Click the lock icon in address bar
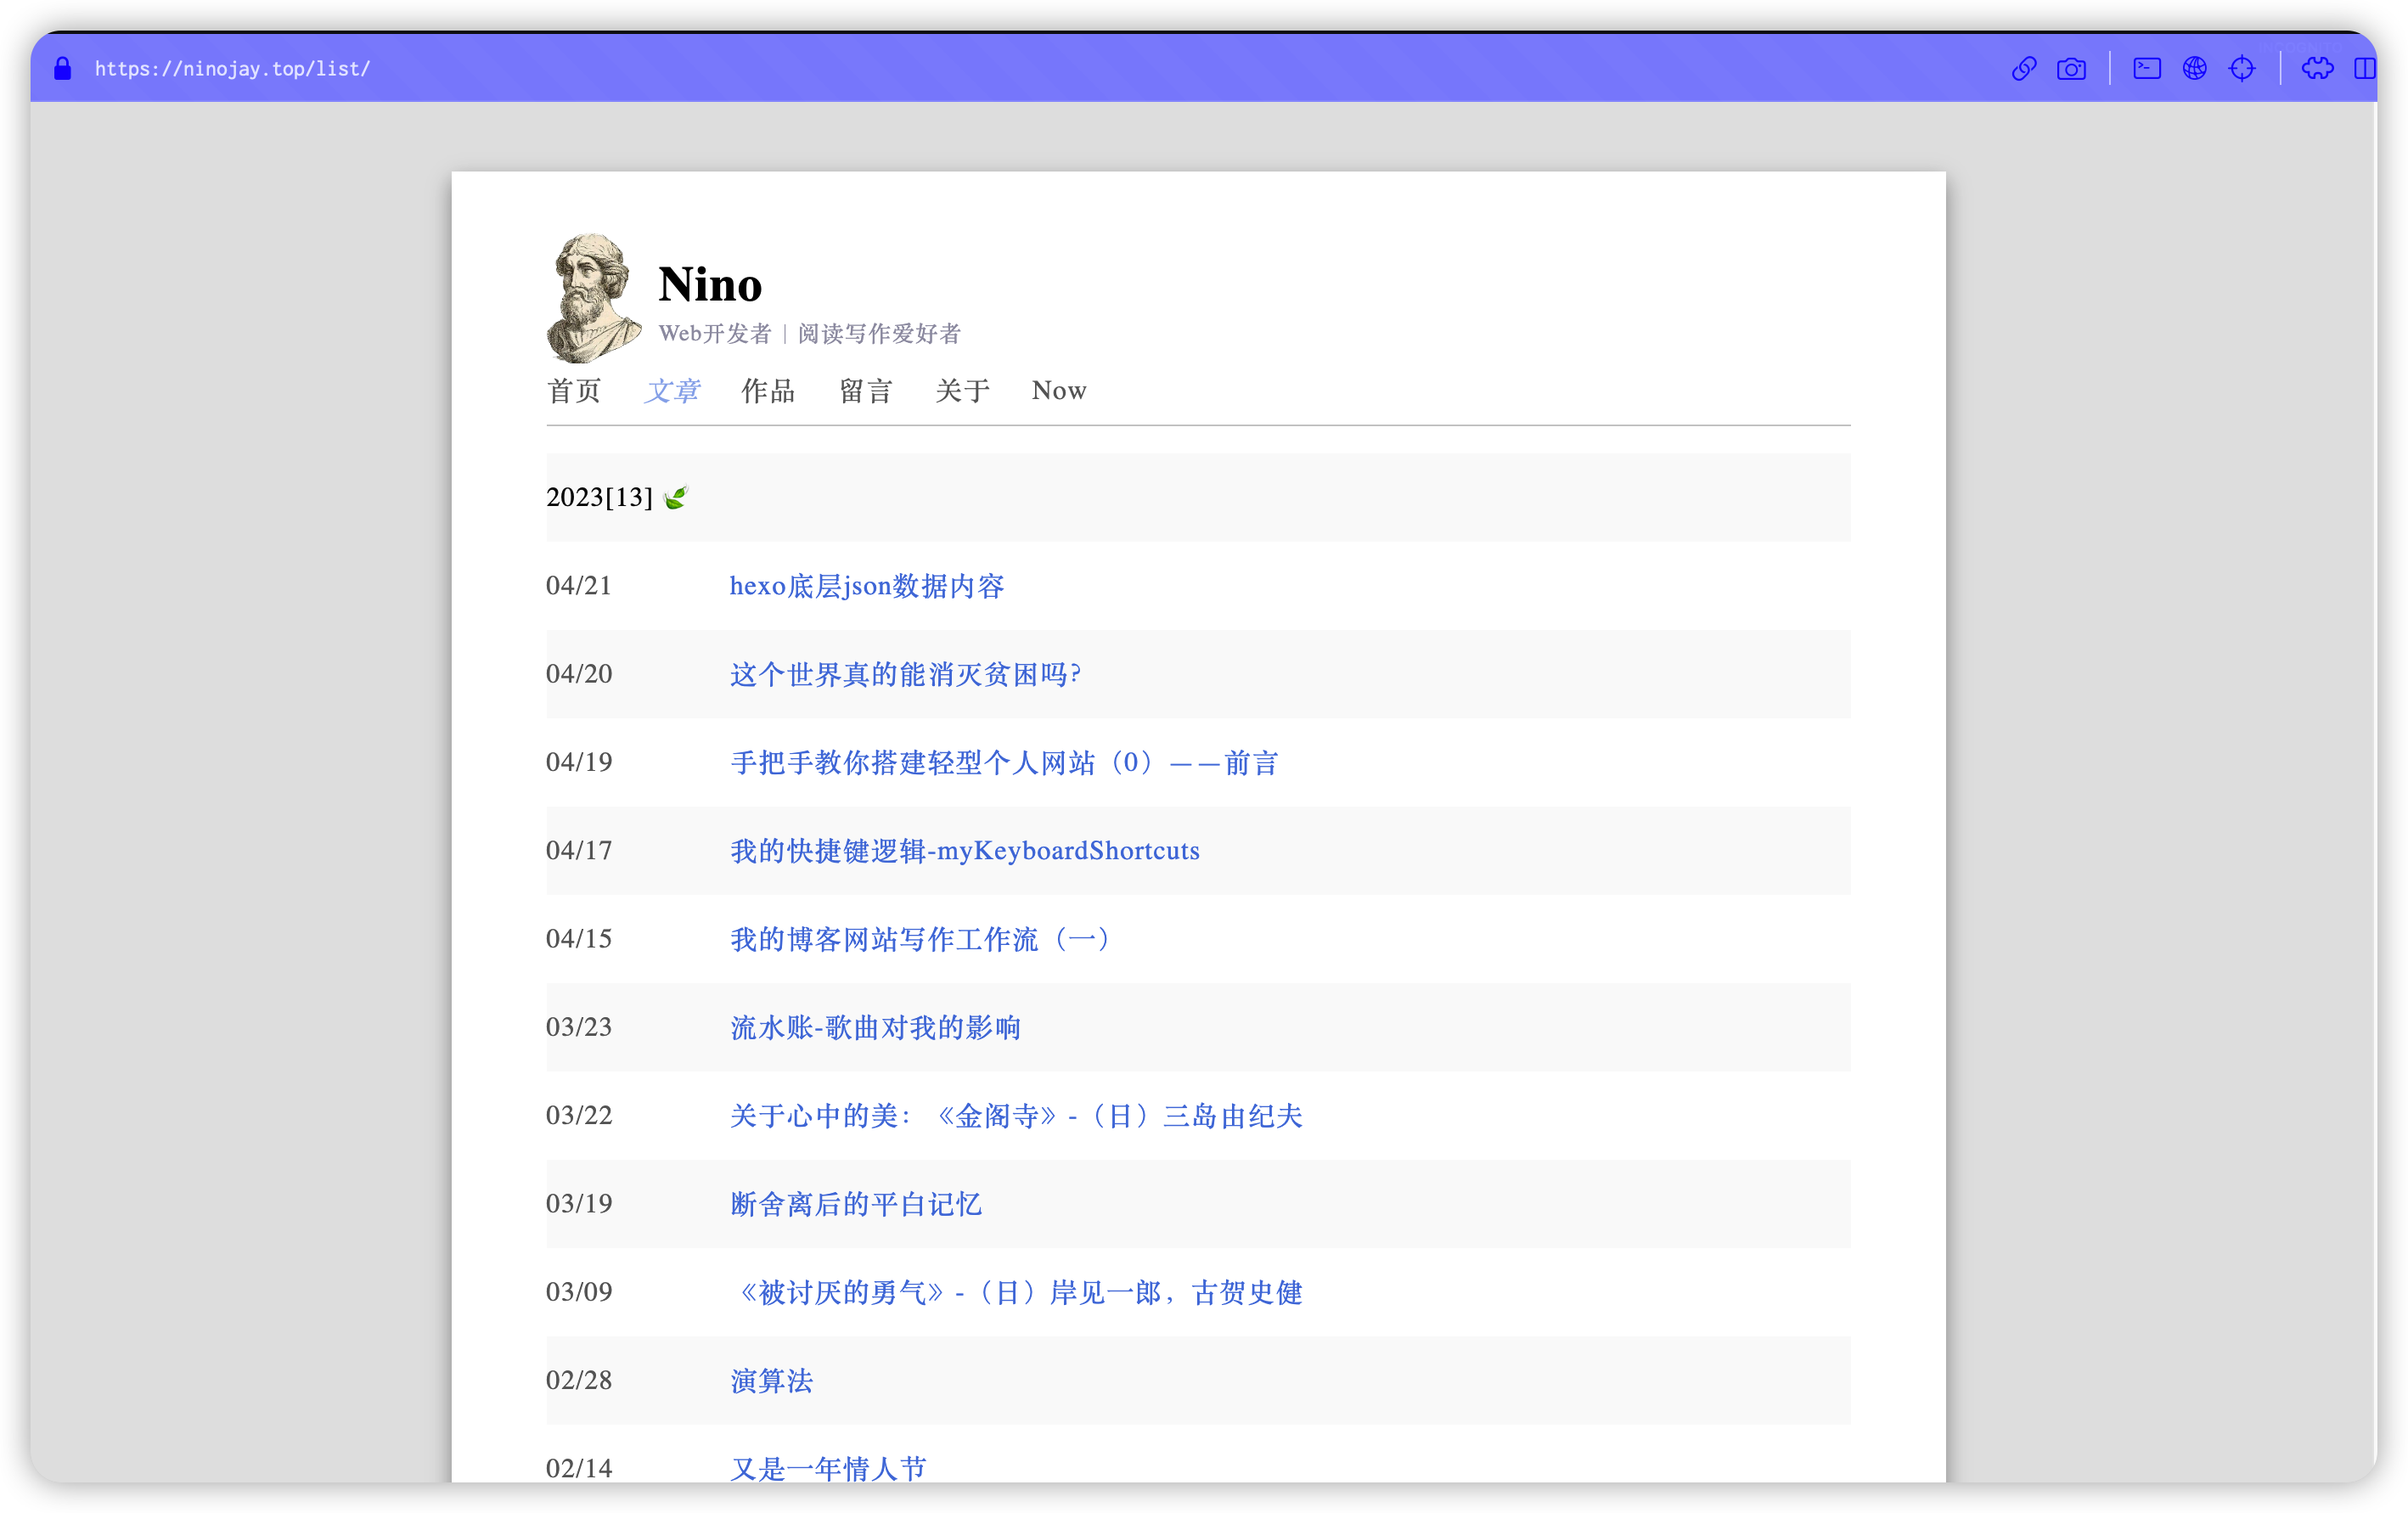The width and height of the screenshot is (2408, 1513). 63,68
